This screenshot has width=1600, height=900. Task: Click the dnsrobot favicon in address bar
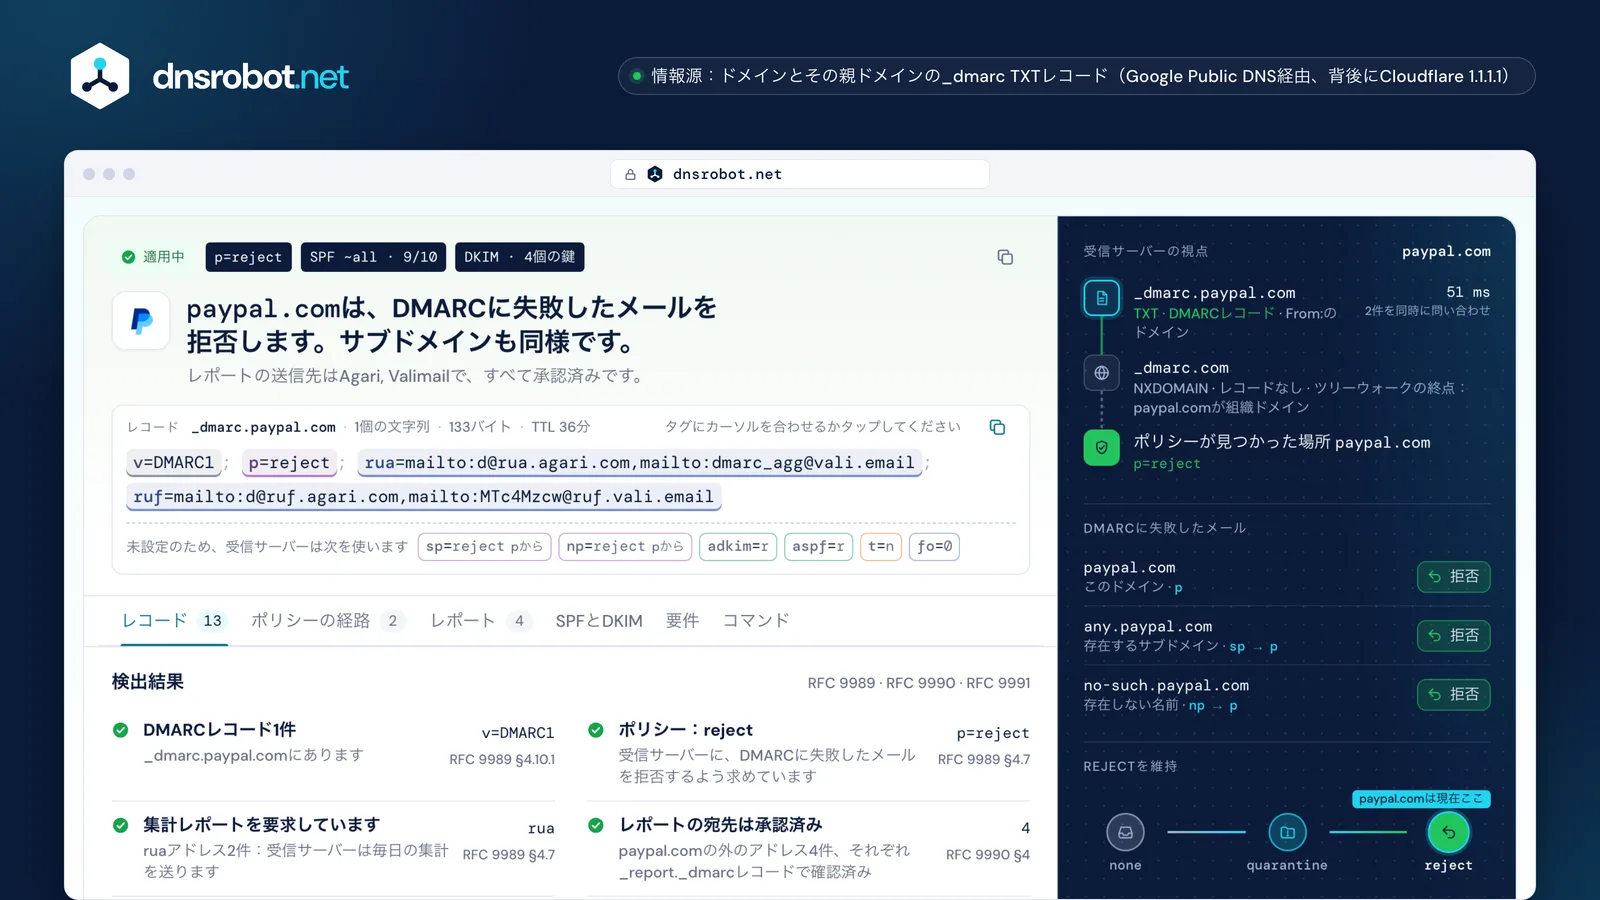click(655, 174)
